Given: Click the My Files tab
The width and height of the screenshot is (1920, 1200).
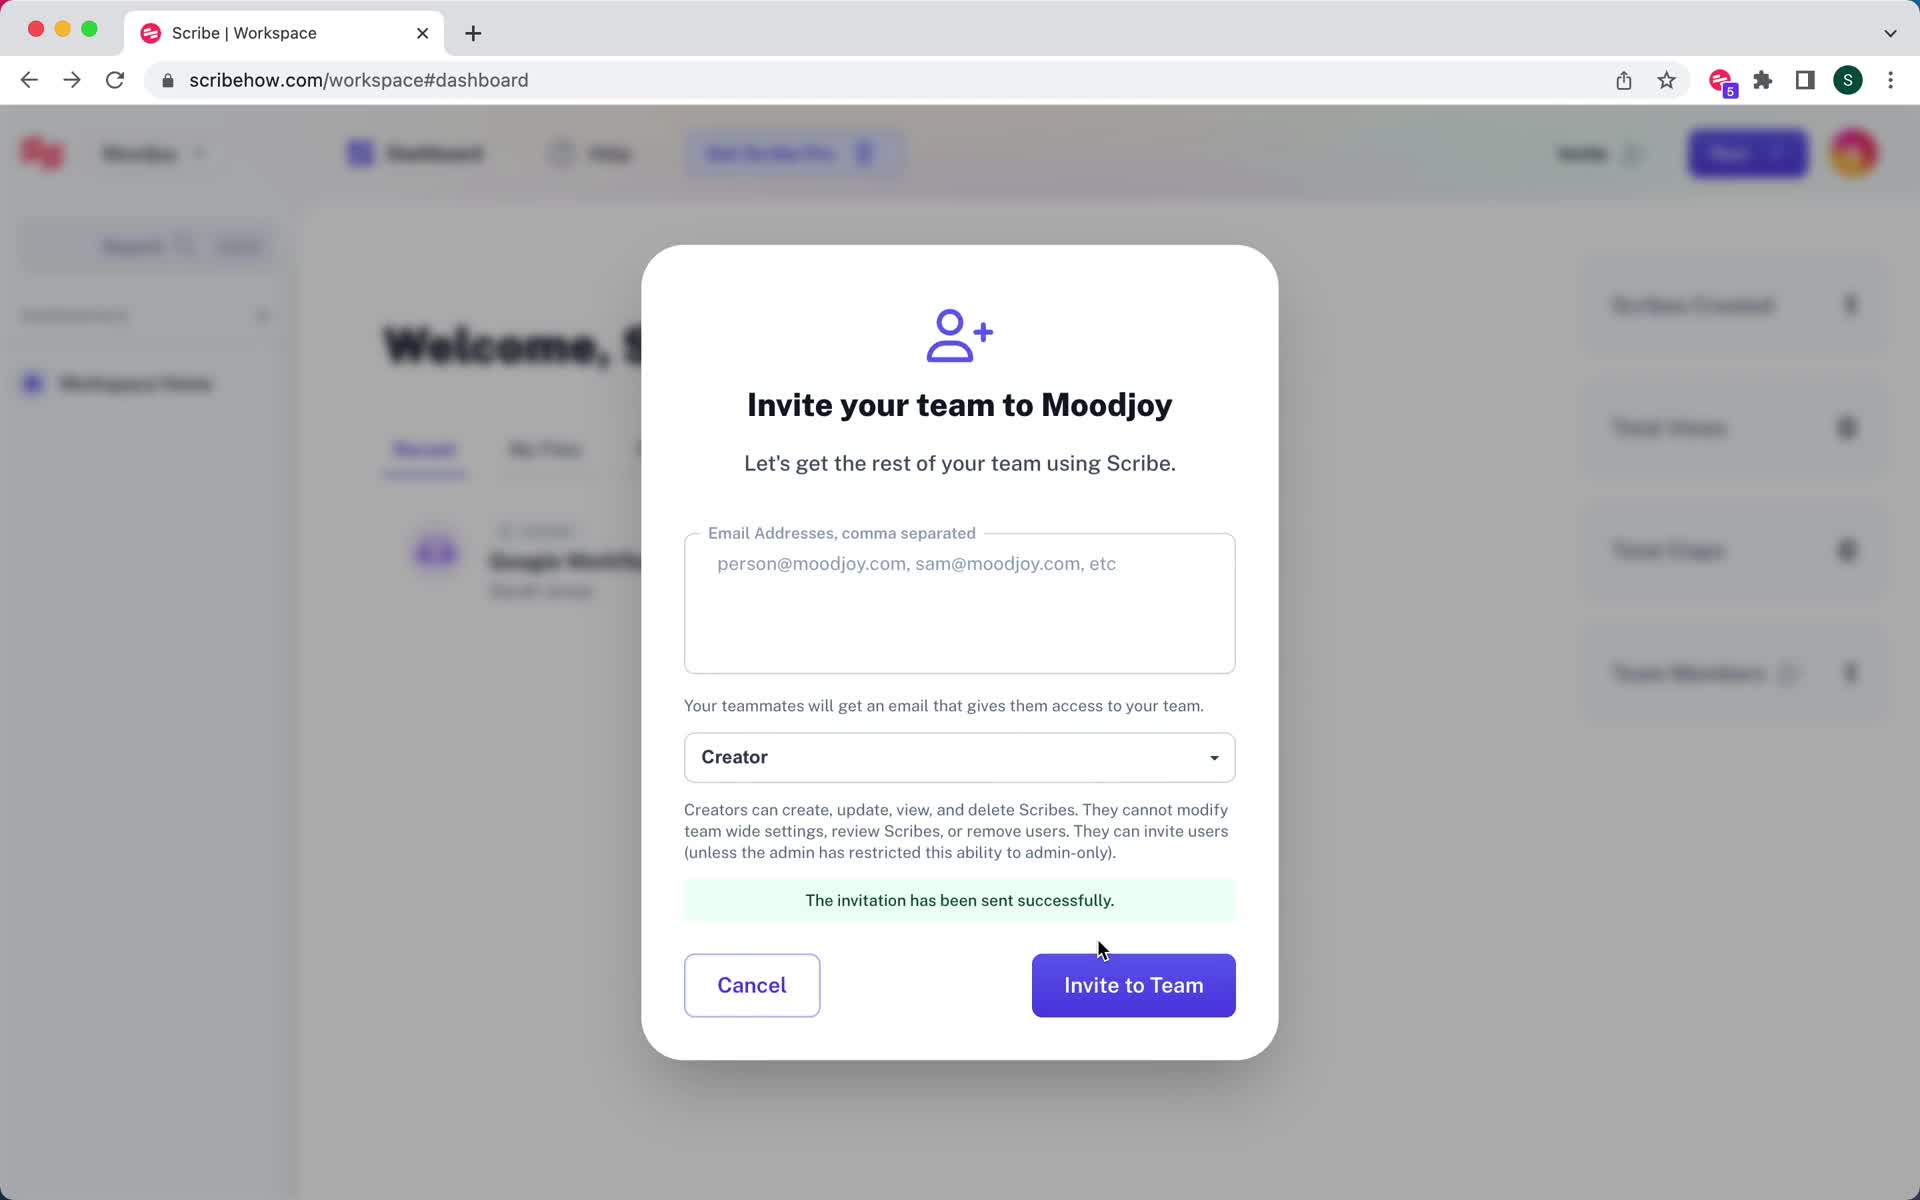Looking at the screenshot, I should (545, 449).
